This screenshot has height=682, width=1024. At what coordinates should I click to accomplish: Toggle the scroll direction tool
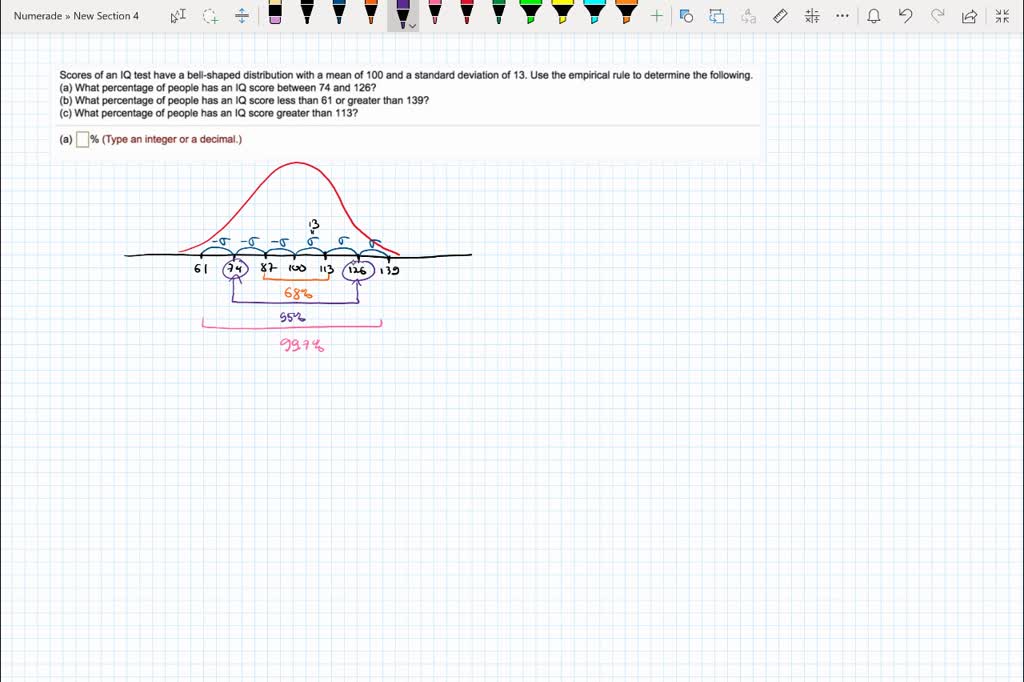pyautogui.click(x=241, y=15)
